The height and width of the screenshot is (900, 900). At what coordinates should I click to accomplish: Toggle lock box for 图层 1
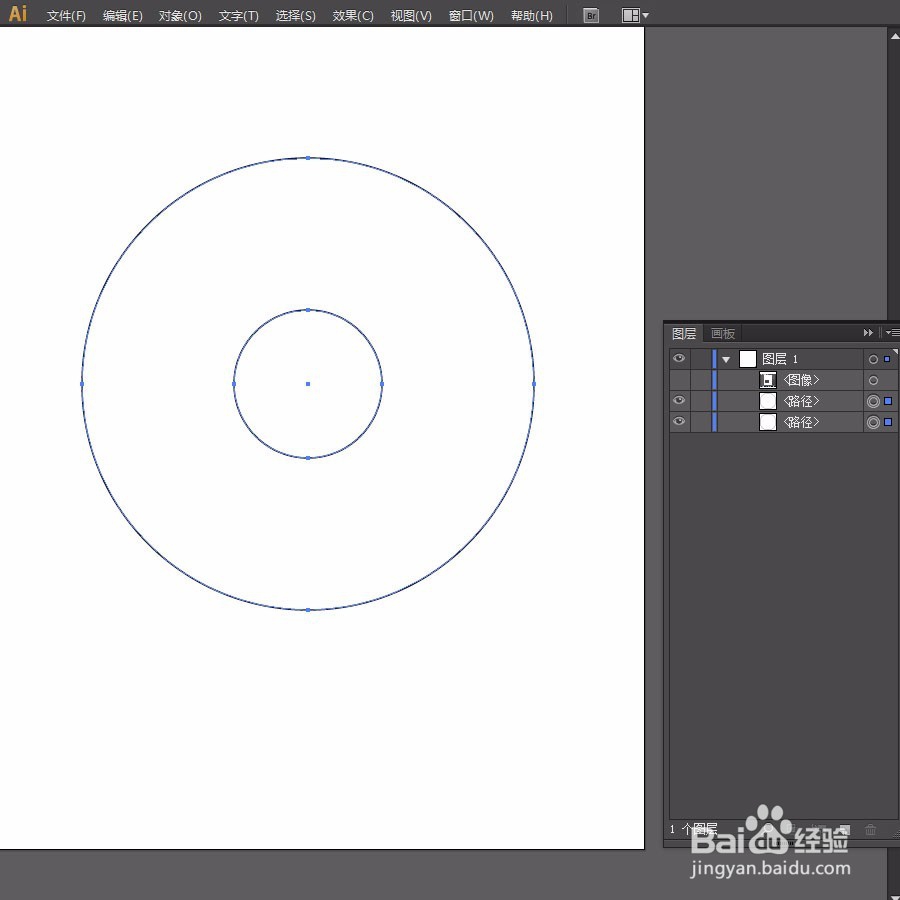click(701, 359)
